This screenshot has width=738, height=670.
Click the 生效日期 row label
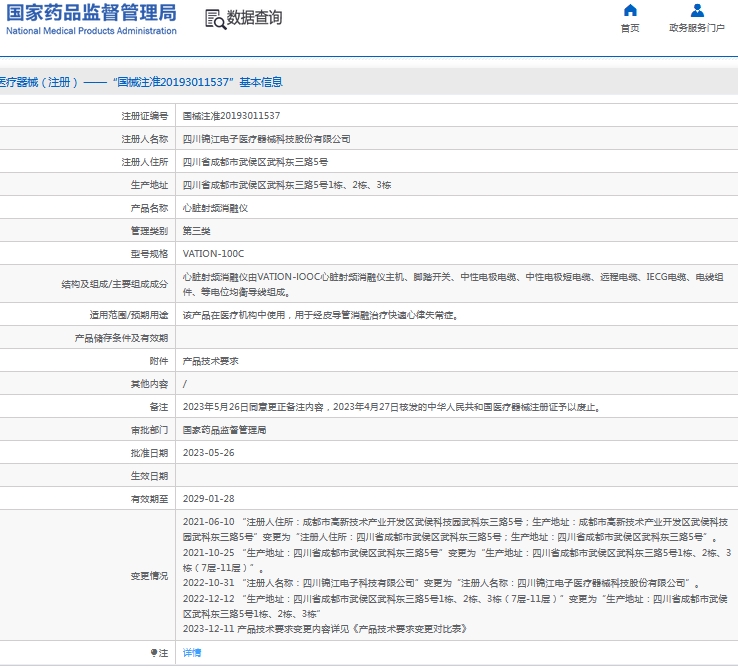click(149, 476)
